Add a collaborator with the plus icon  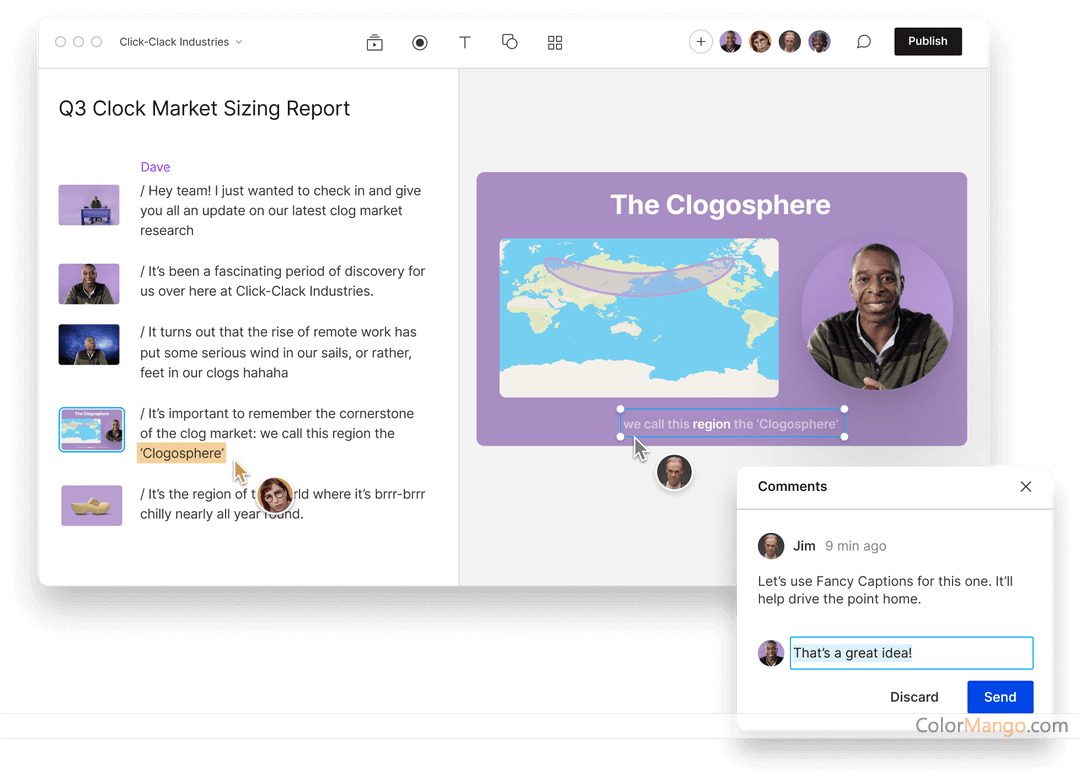701,42
